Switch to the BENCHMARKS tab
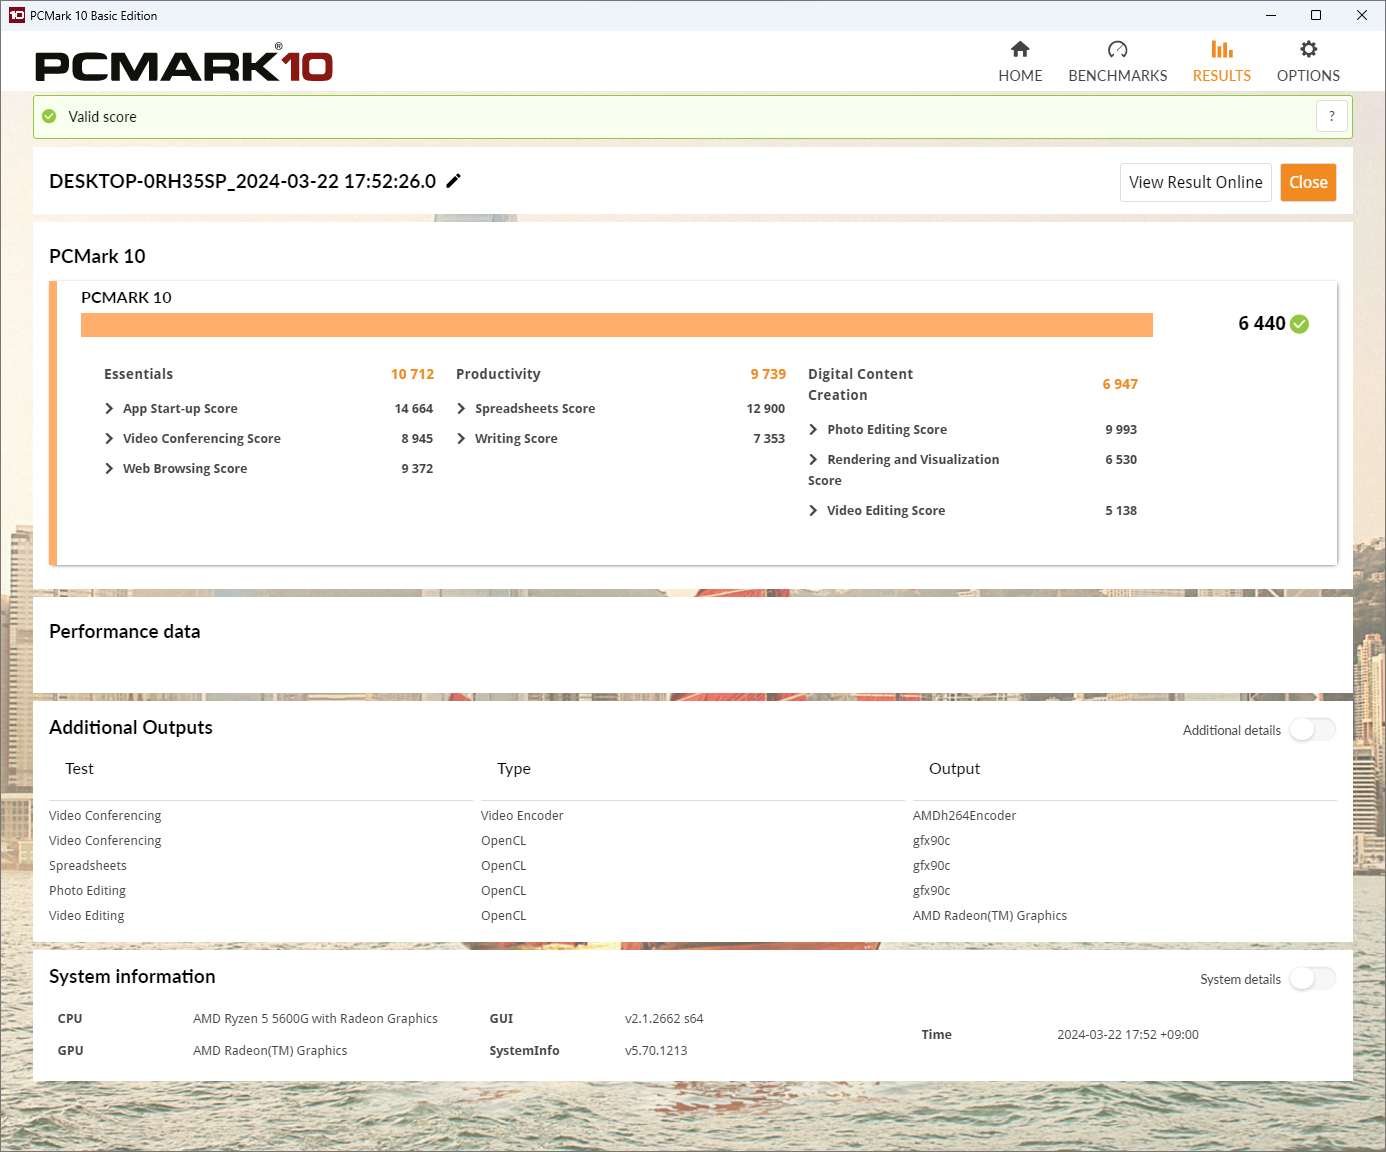This screenshot has width=1386, height=1152. [x=1117, y=62]
